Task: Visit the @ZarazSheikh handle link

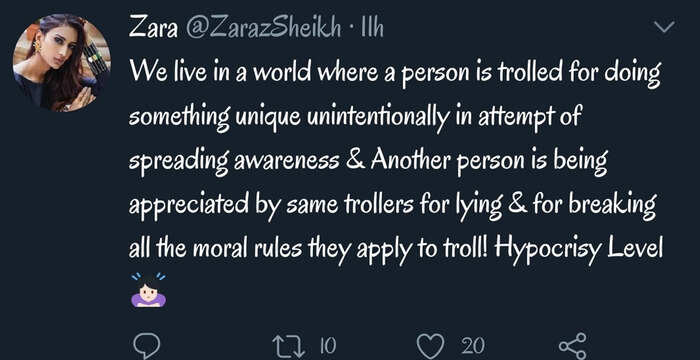Action: pos(263,29)
